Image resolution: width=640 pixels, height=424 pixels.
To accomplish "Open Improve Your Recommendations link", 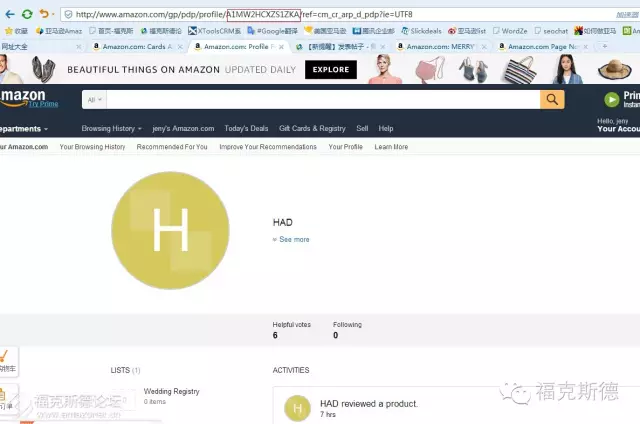I will point(268,147).
